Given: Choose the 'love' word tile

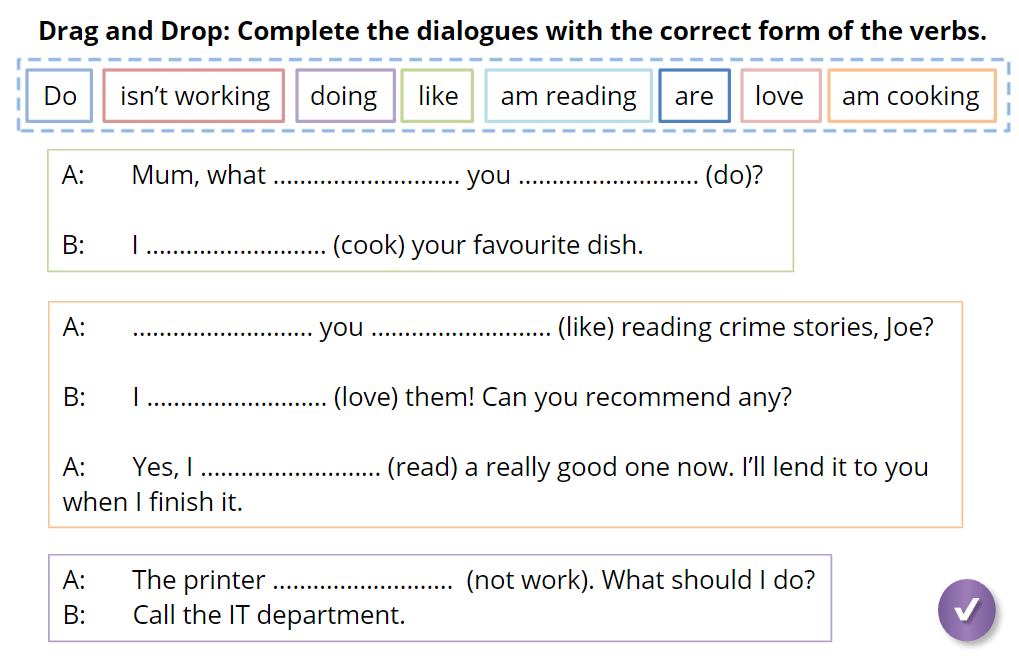Looking at the screenshot, I should pyautogui.click(x=780, y=96).
